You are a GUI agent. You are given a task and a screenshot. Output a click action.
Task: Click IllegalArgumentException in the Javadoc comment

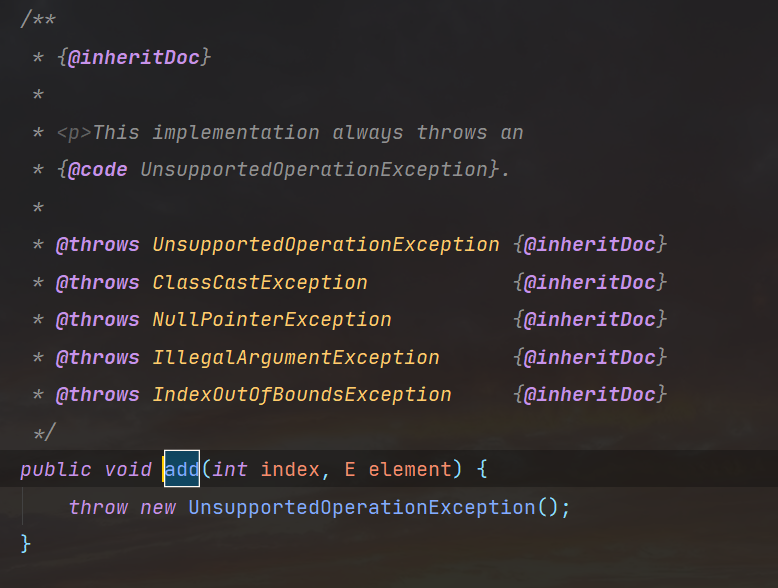pos(296,357)
